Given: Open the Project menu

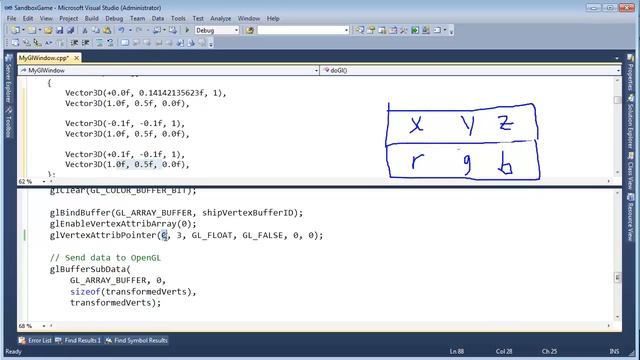Looking at the screenshot, I should pos(69,18).
